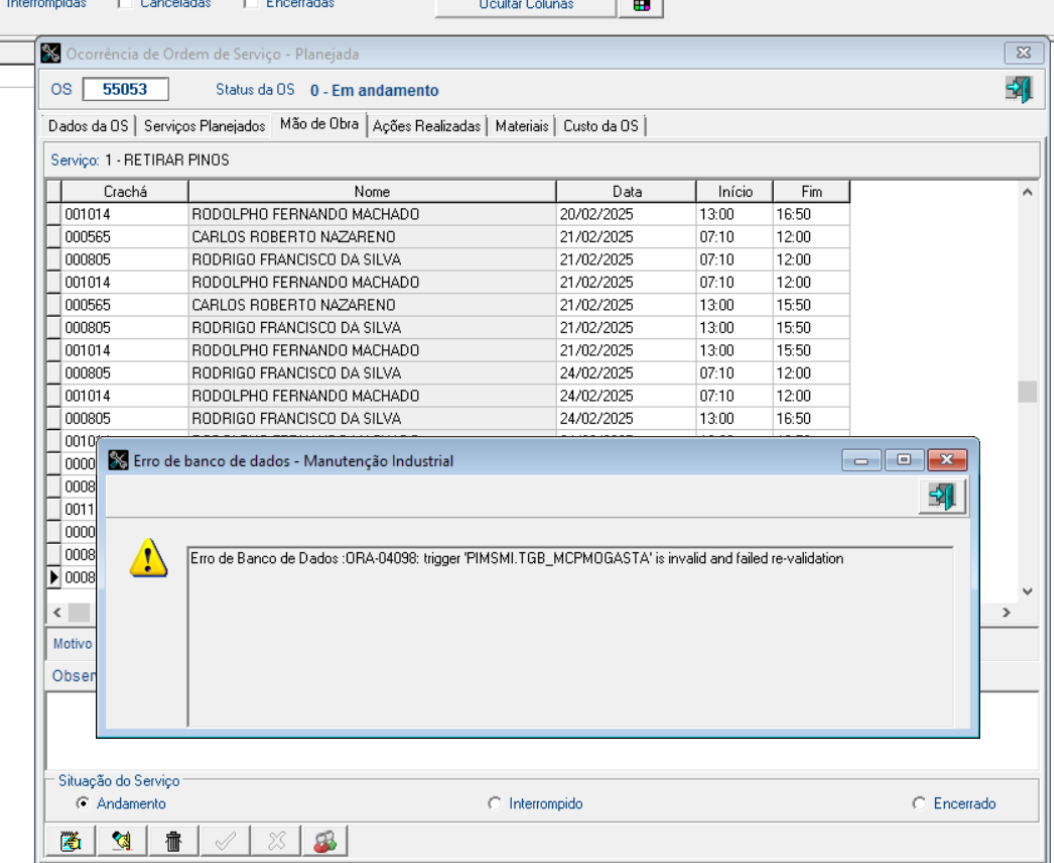1054x863 pixels.
Task: Open the Custo da OS tab
Action: (601, 126)
